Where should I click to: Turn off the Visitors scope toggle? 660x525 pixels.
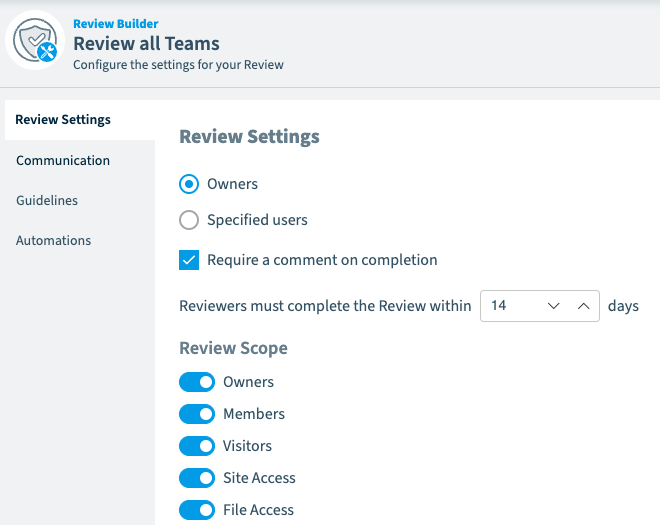(x=197, y=446)
